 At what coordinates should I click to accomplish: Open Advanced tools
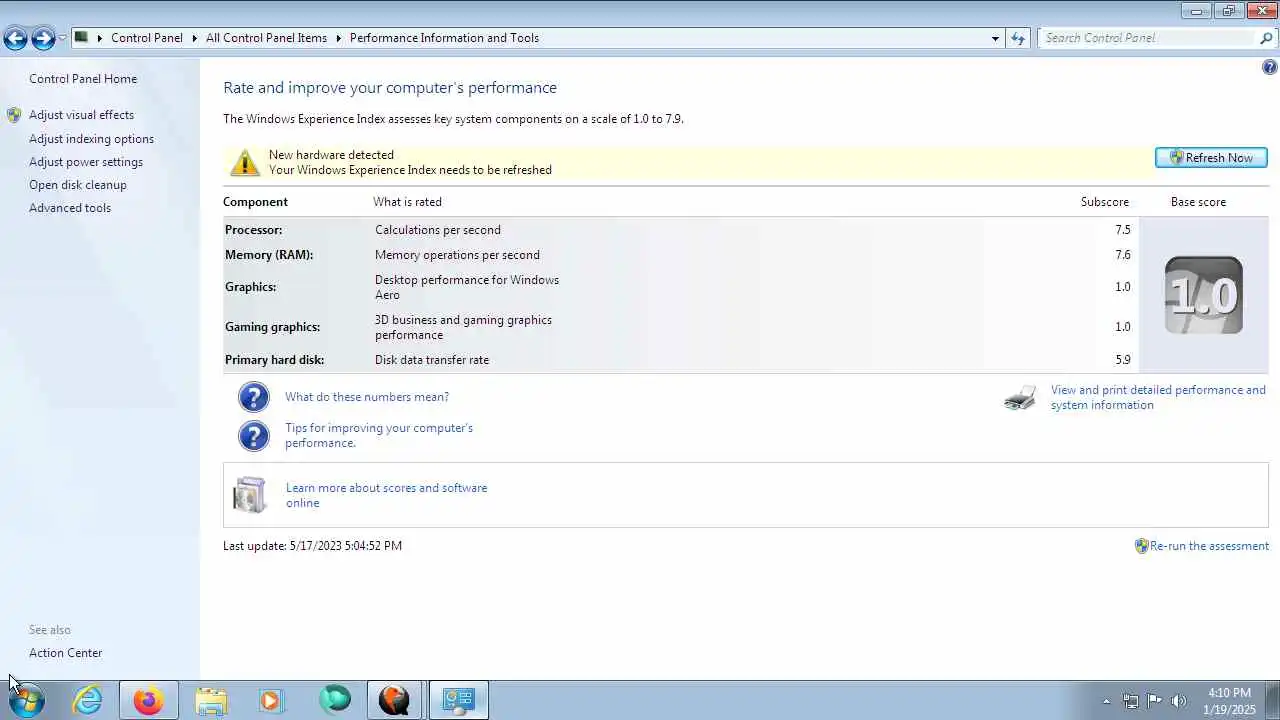pyautogui.click(x=70, y=208)
